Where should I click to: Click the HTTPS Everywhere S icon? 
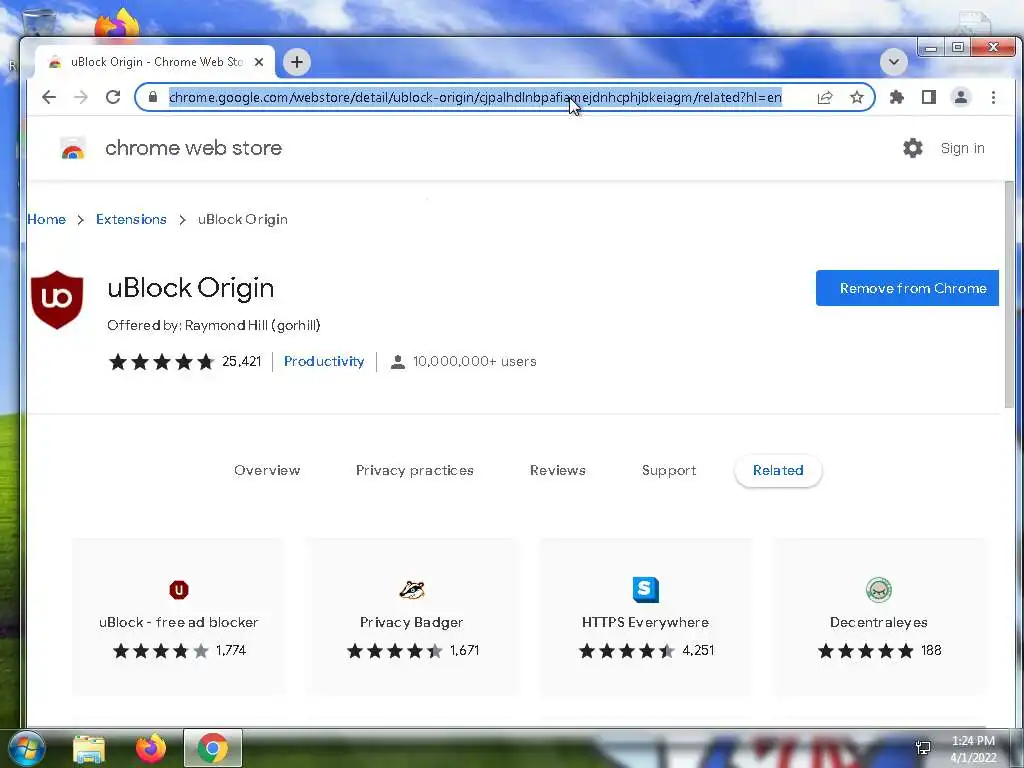pos(645,589)
